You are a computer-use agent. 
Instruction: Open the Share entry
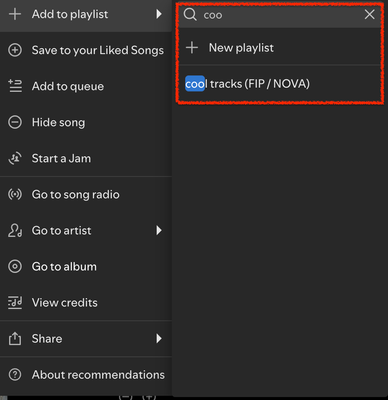86,338
